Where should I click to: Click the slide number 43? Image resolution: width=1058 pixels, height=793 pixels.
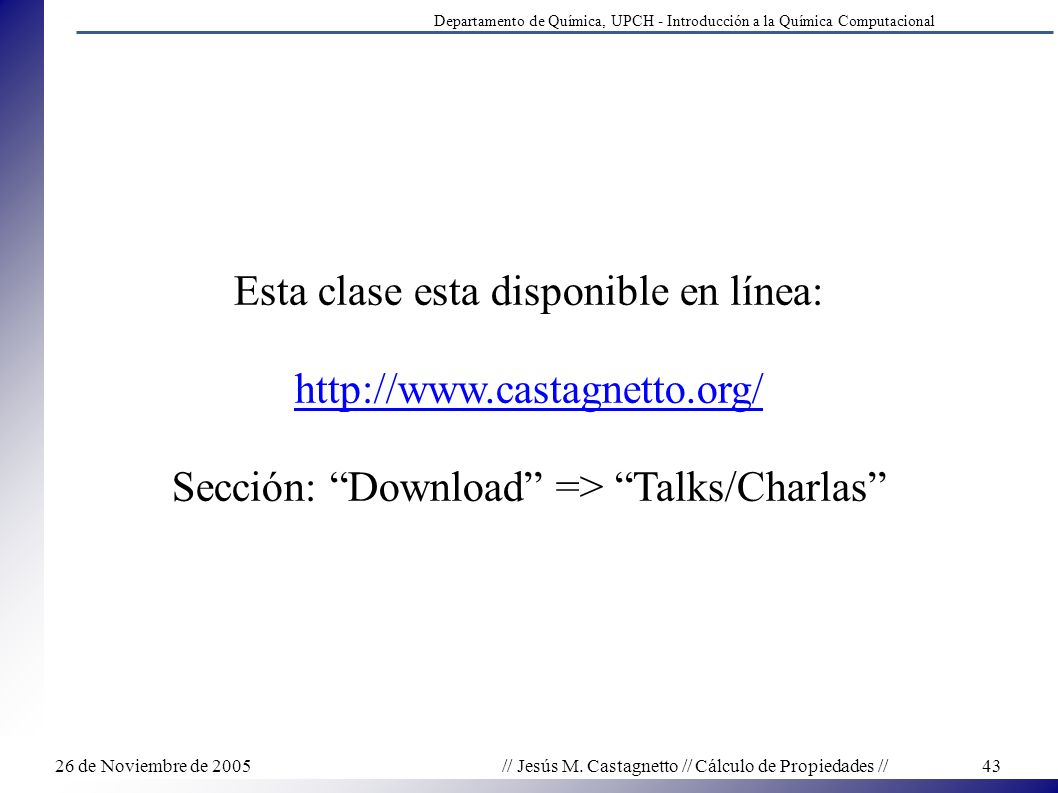[x=991, y=766]
